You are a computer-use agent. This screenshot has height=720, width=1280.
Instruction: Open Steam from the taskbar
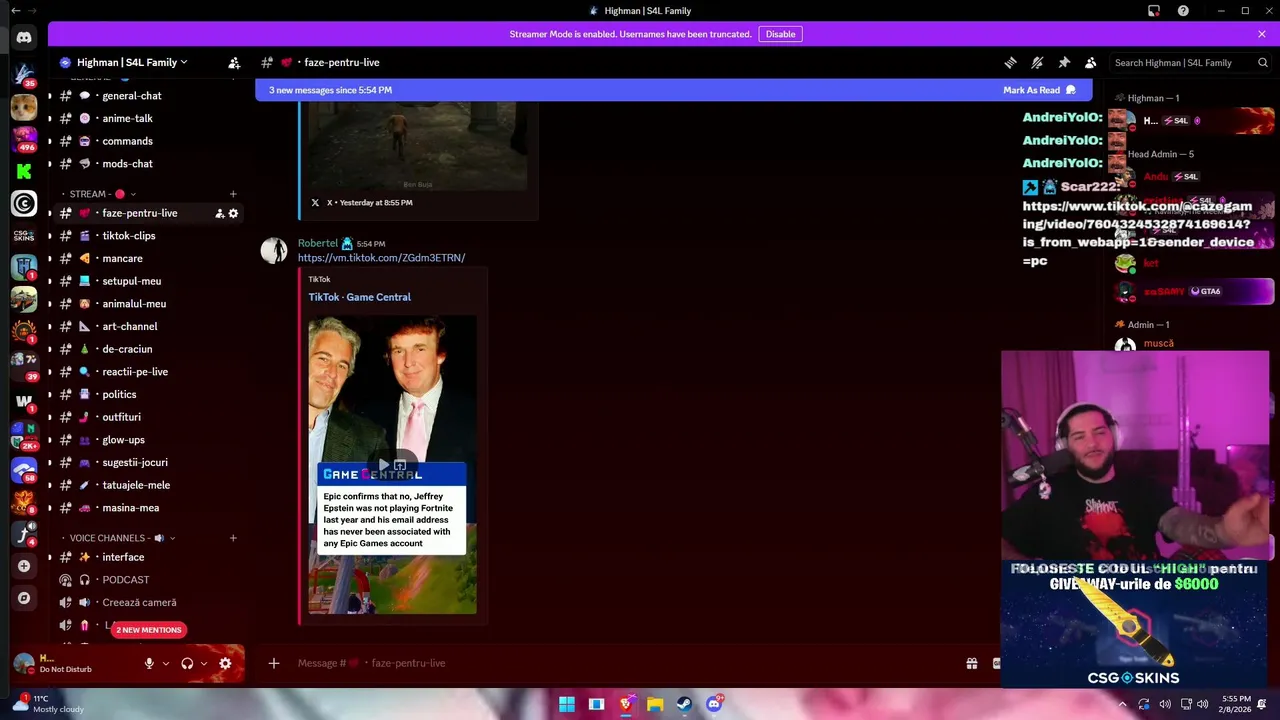[x=684, y=704]
